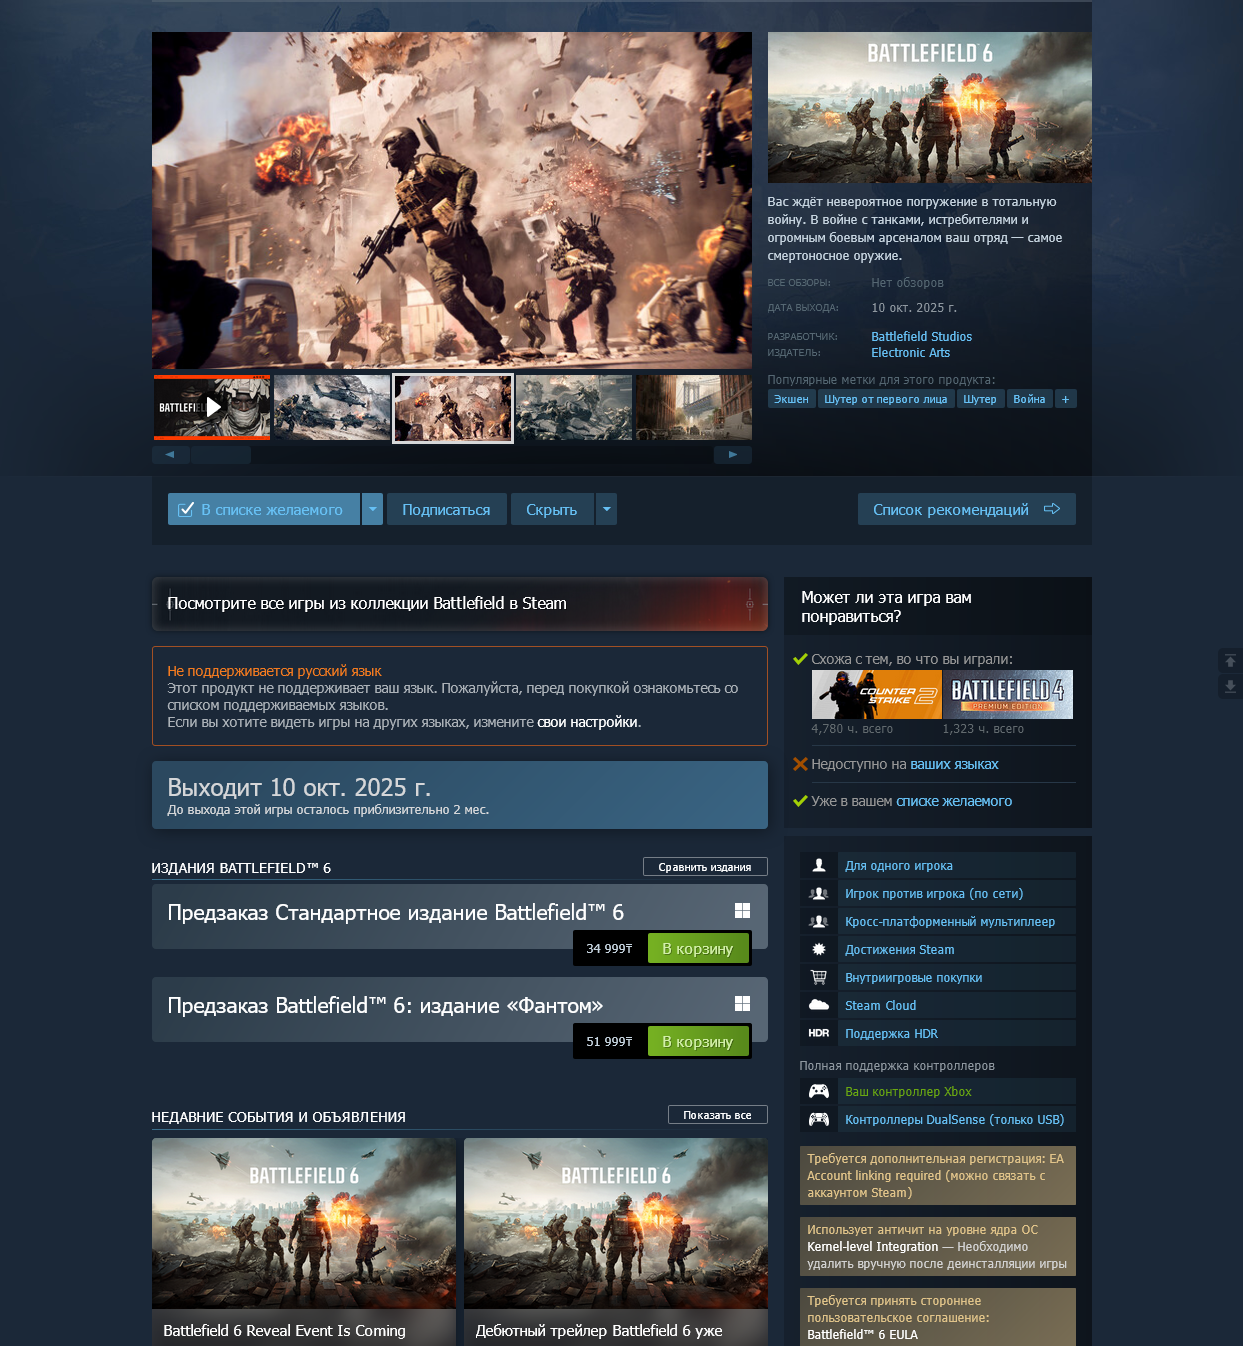
Task: Add Standard Edition preorder to cart
Action: point(698,948)
